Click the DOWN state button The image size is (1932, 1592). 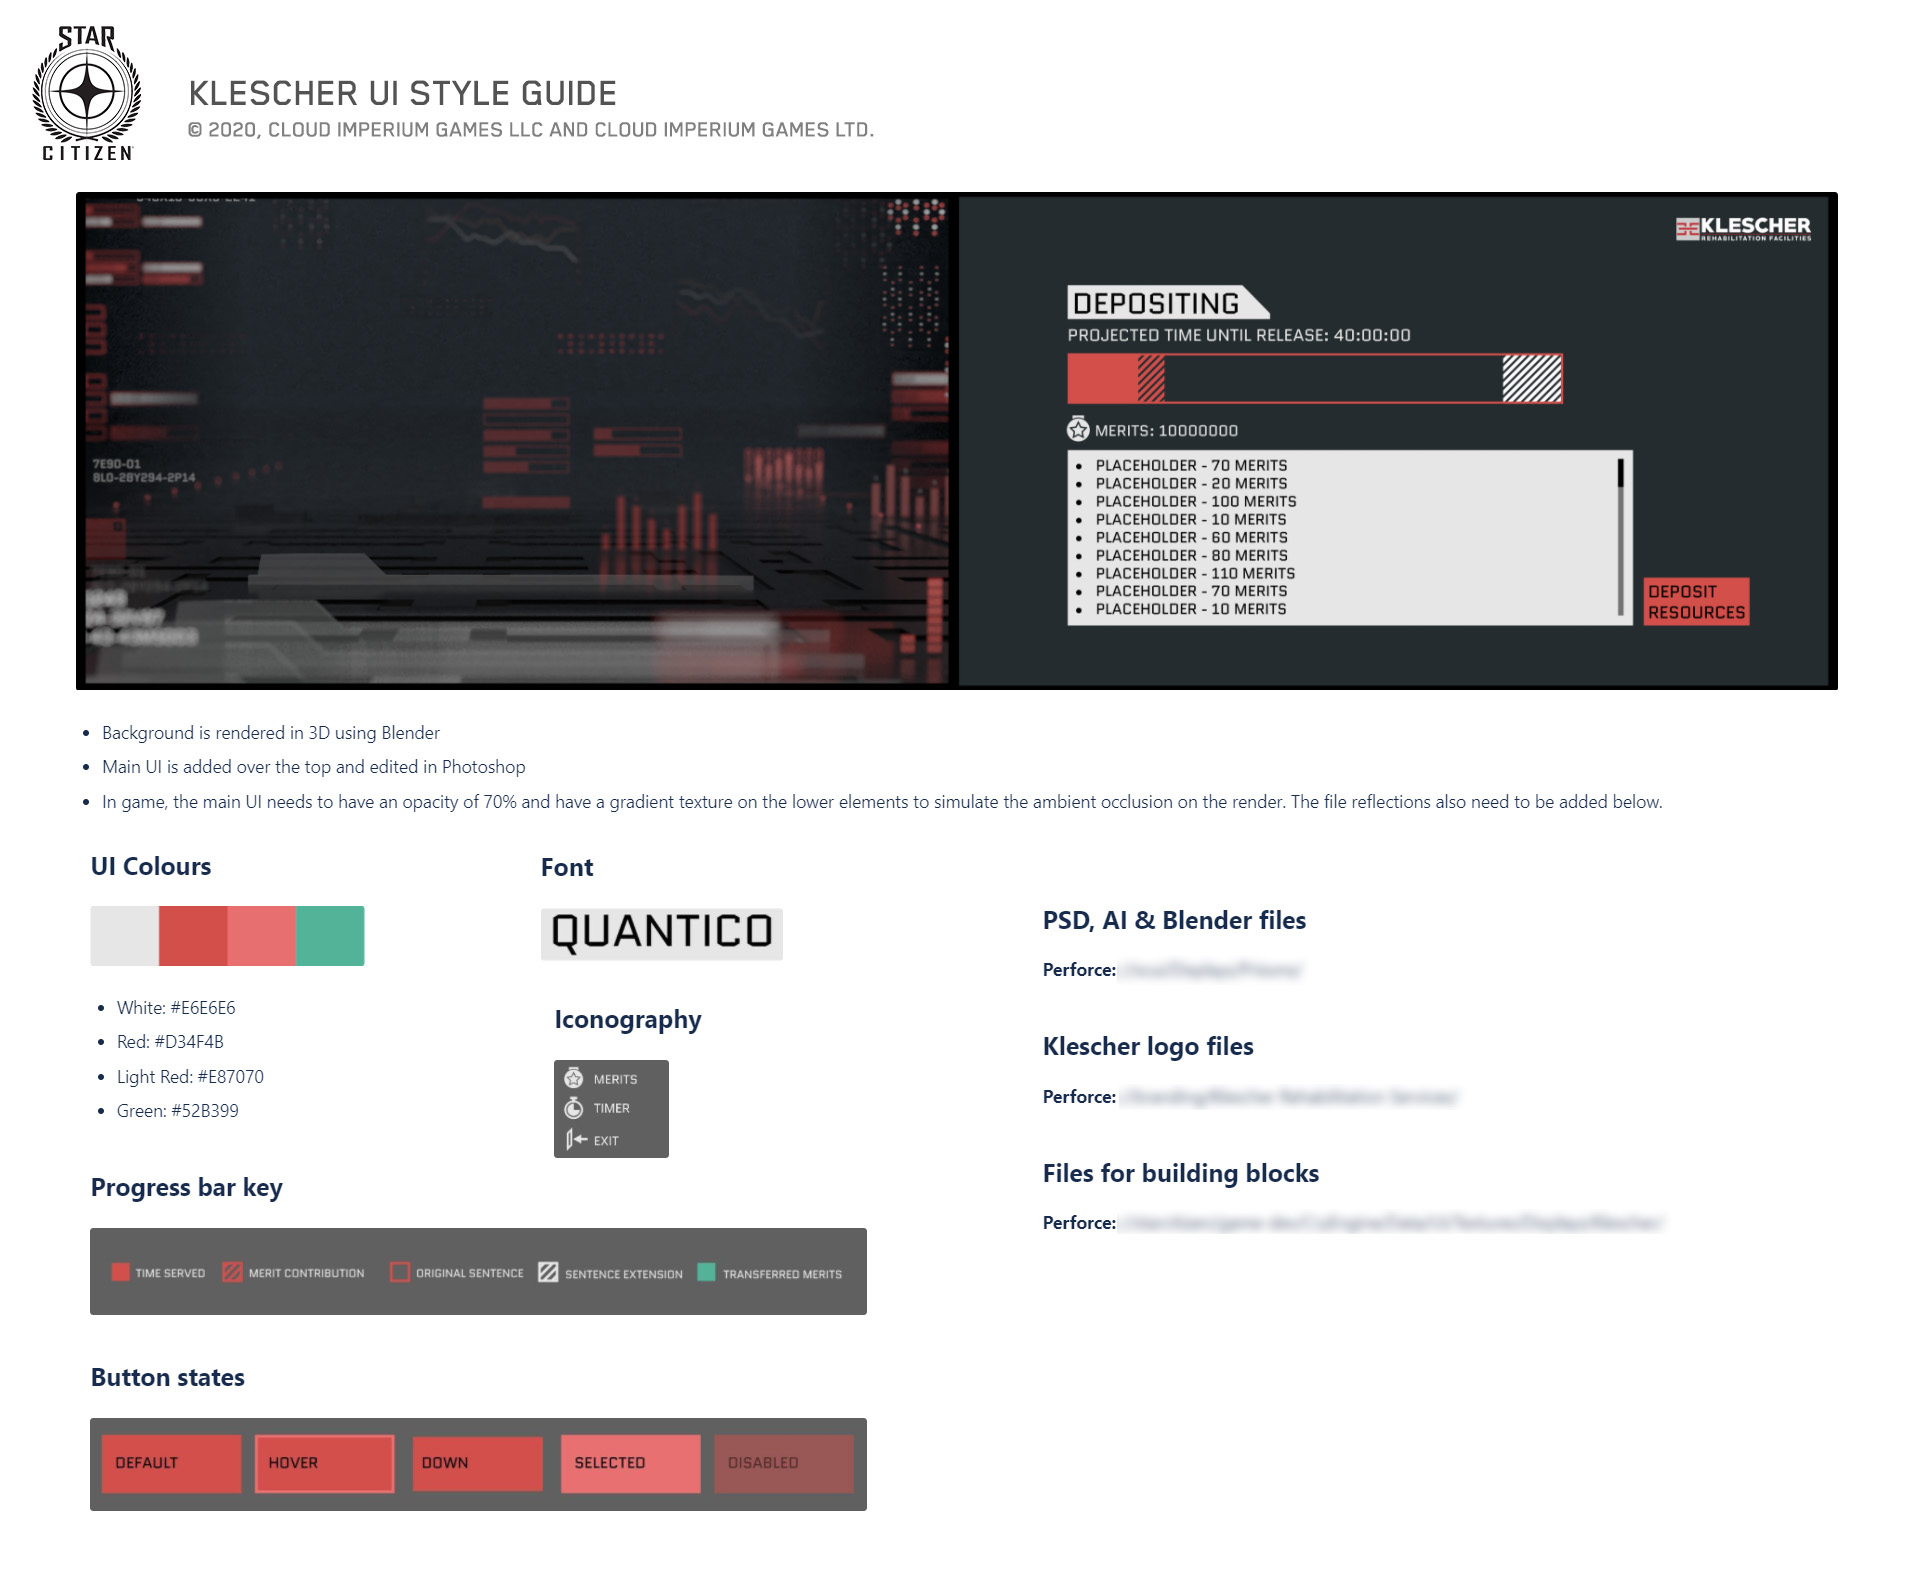pyautogui.click(x=477, y=1463)
